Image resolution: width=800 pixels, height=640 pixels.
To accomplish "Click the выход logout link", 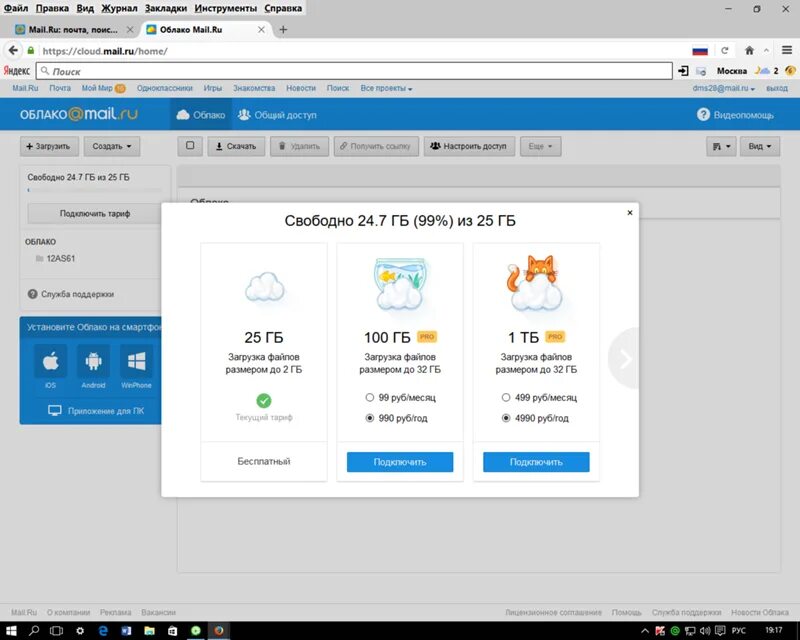I will click(x=777, y=88).
